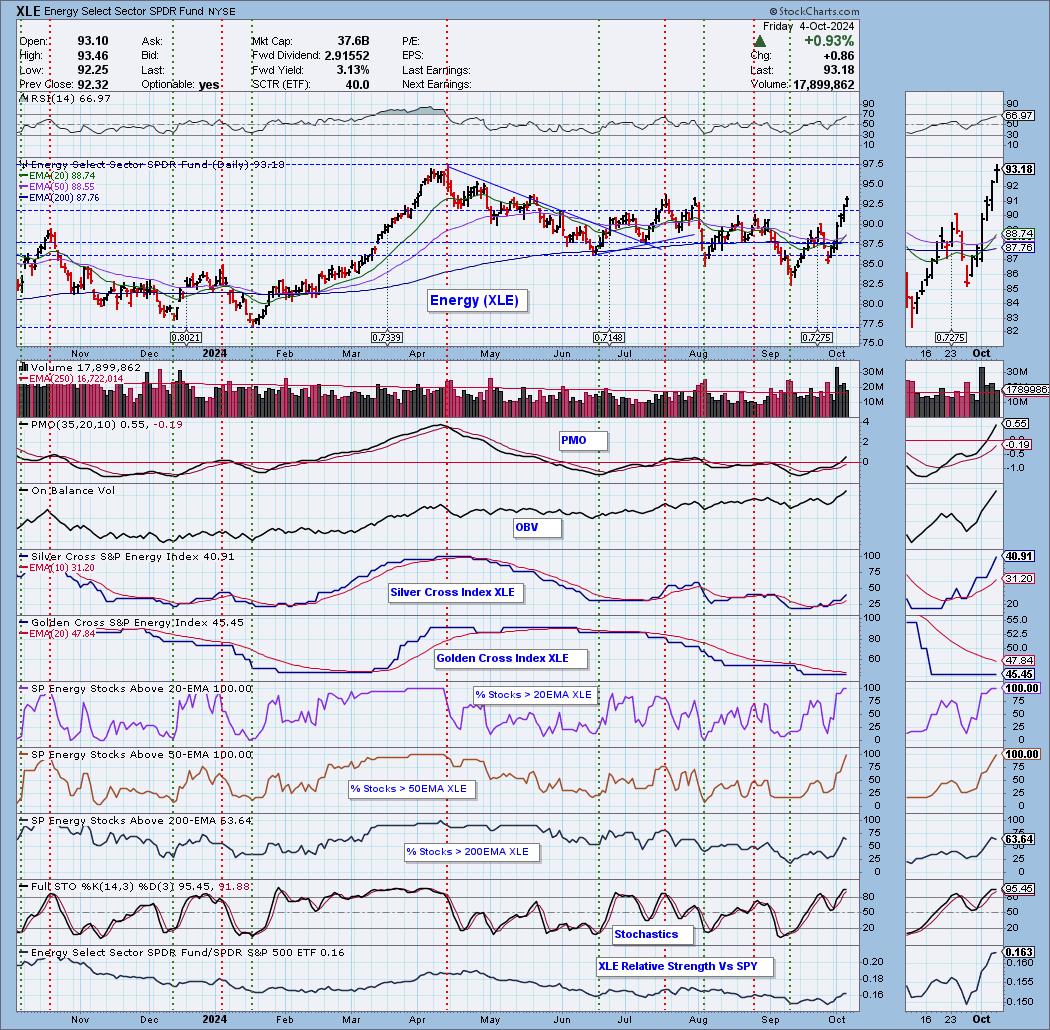Click the 0.7148 annotation near July
The image size is (1050, 1030).
609,338
